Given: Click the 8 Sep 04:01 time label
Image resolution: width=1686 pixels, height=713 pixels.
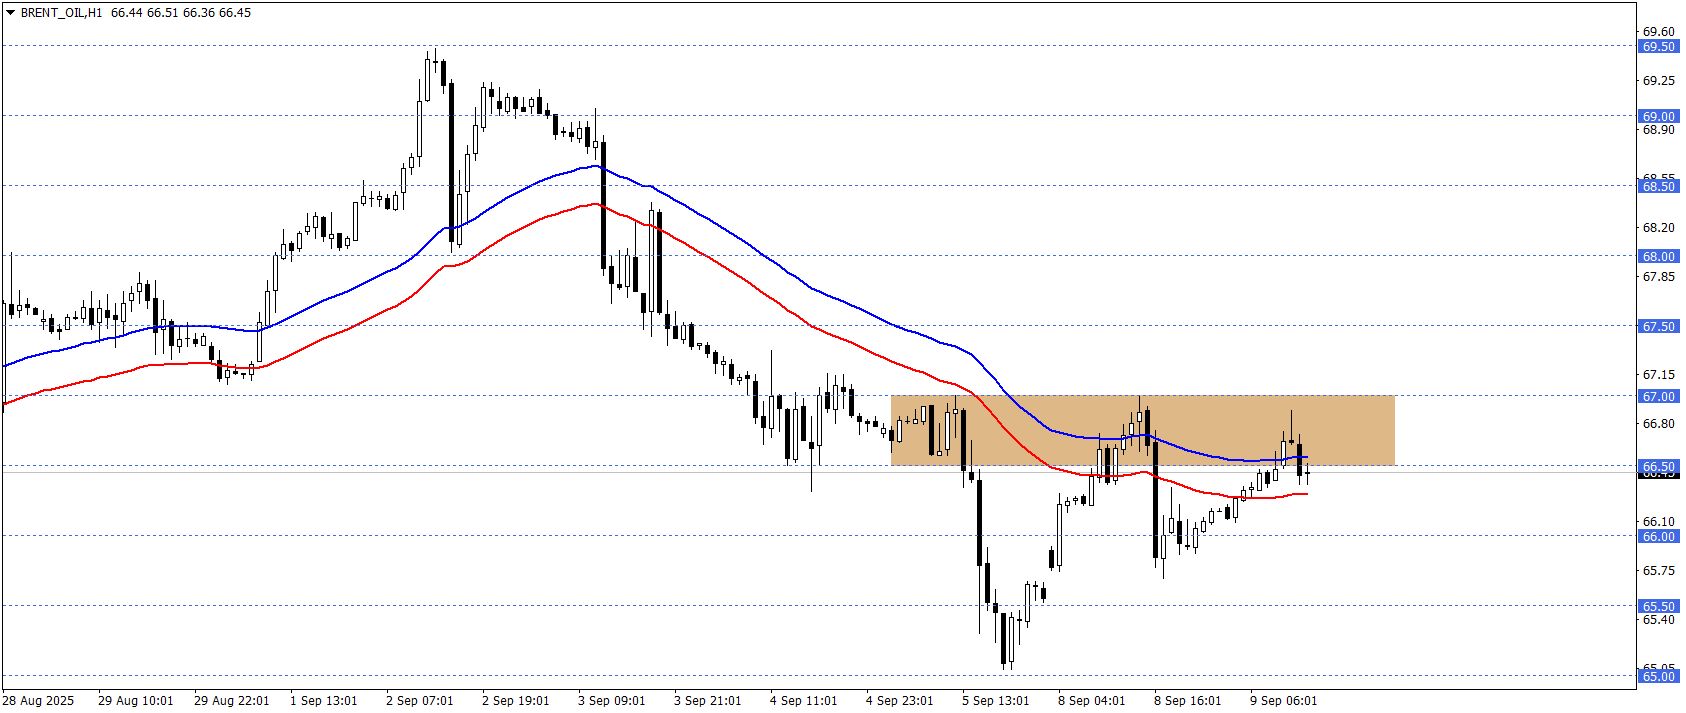Looking at the screenshot, I should click(1092, 701).
